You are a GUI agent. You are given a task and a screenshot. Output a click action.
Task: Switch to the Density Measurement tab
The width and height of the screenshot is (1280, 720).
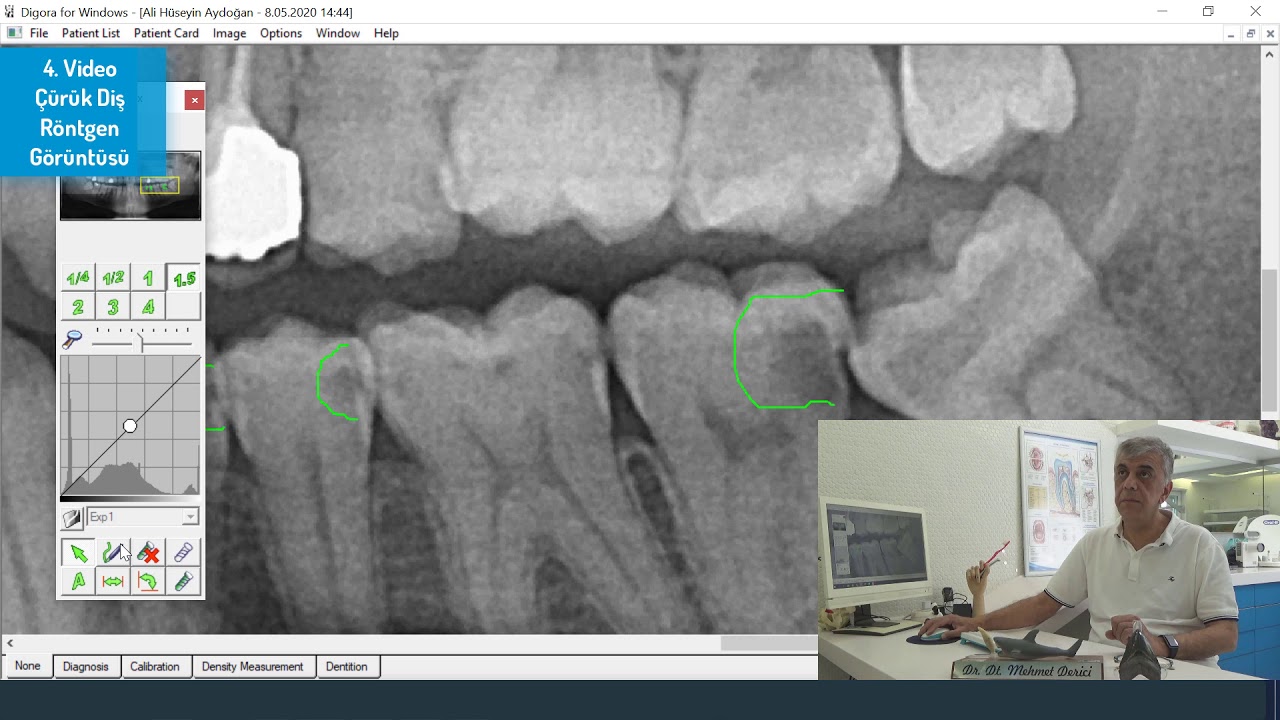[252, 667]
